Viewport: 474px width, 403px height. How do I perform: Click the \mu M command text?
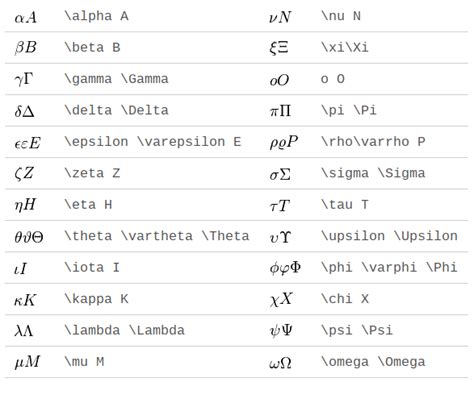coord(84,362)
